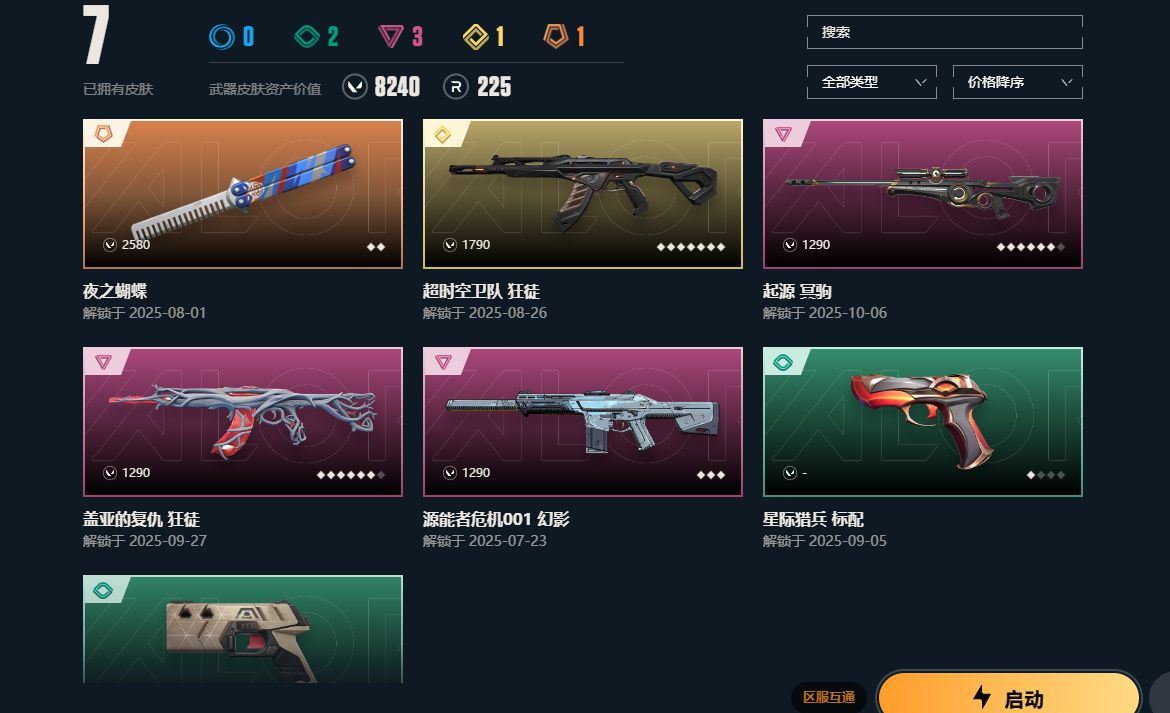Click the pink Premium-tier triangle icon
1170x713 pixels.
pyautogui.click(x=391, y=37)
